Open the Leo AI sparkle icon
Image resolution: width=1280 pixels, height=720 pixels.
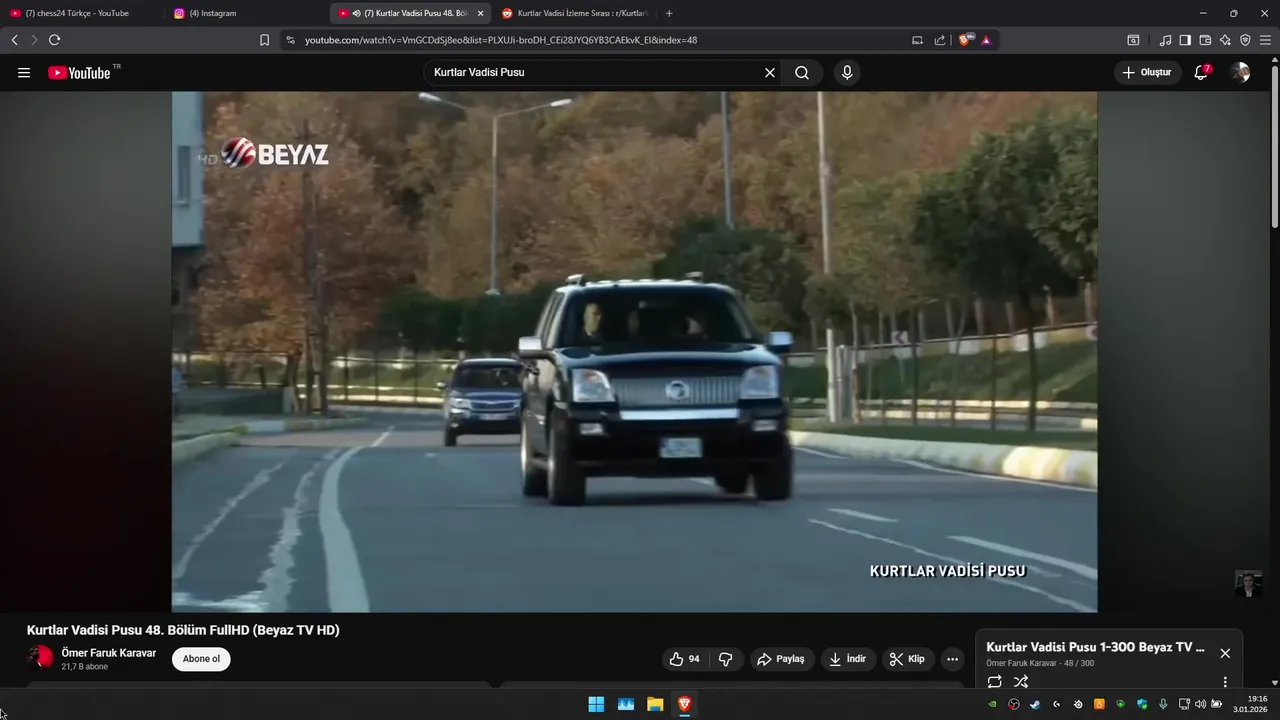click(x=1225, y=40)
